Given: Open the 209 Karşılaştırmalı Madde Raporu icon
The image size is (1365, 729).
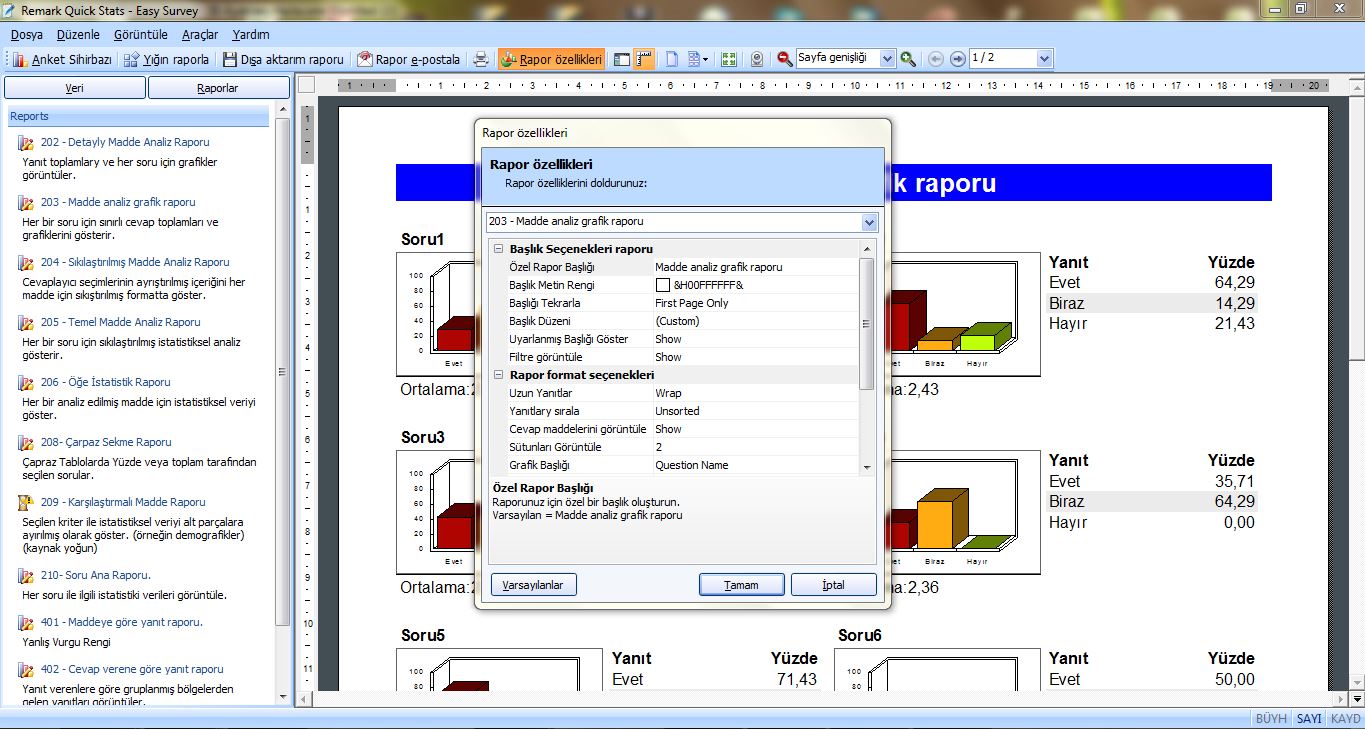Looking at the screenshot, I should pyautogui.click(x=26, y=503).
